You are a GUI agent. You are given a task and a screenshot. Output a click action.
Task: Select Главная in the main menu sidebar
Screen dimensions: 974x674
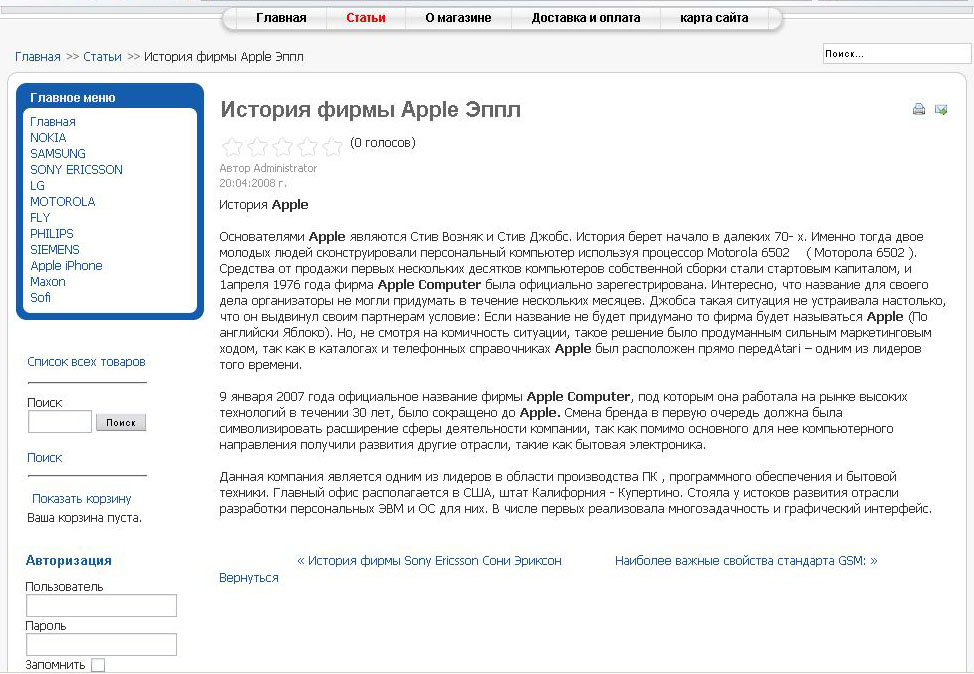53,122
